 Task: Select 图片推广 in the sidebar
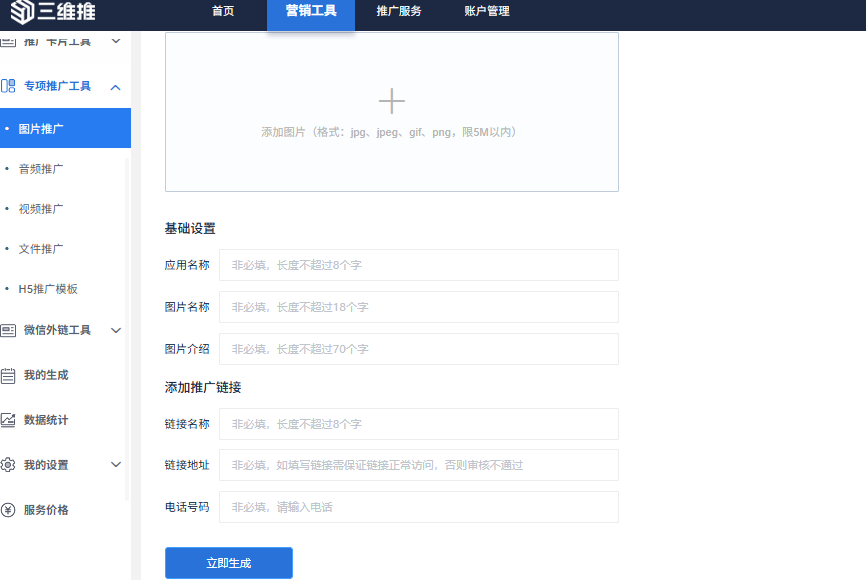(65, 128)
